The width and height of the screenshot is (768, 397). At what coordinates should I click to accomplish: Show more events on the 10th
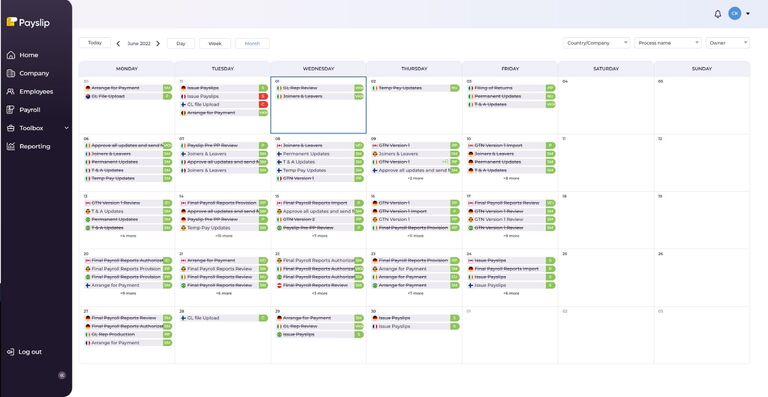coord(511,179)
